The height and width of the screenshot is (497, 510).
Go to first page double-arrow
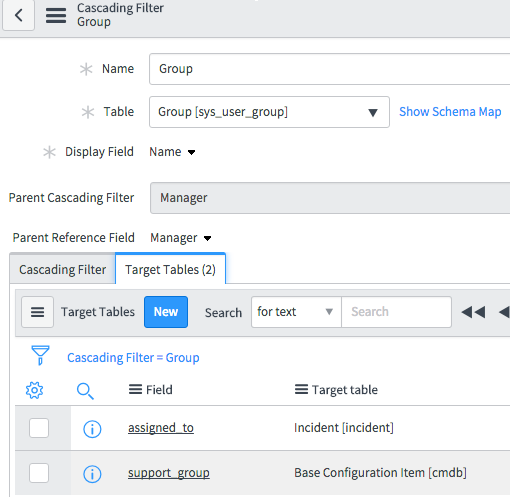[473, 312]
